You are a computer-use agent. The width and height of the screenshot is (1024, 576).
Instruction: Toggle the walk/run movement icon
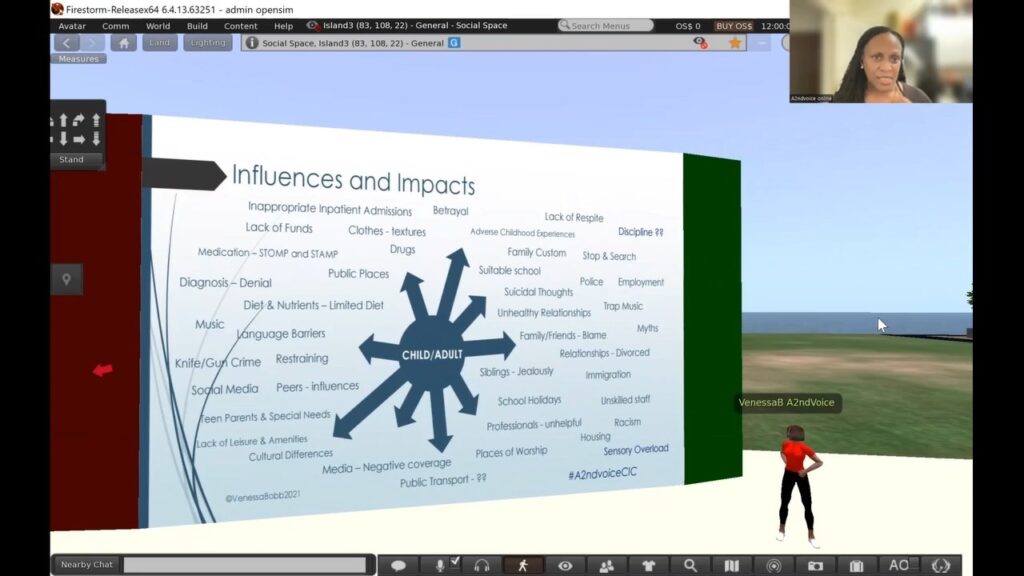click(523, 566)
